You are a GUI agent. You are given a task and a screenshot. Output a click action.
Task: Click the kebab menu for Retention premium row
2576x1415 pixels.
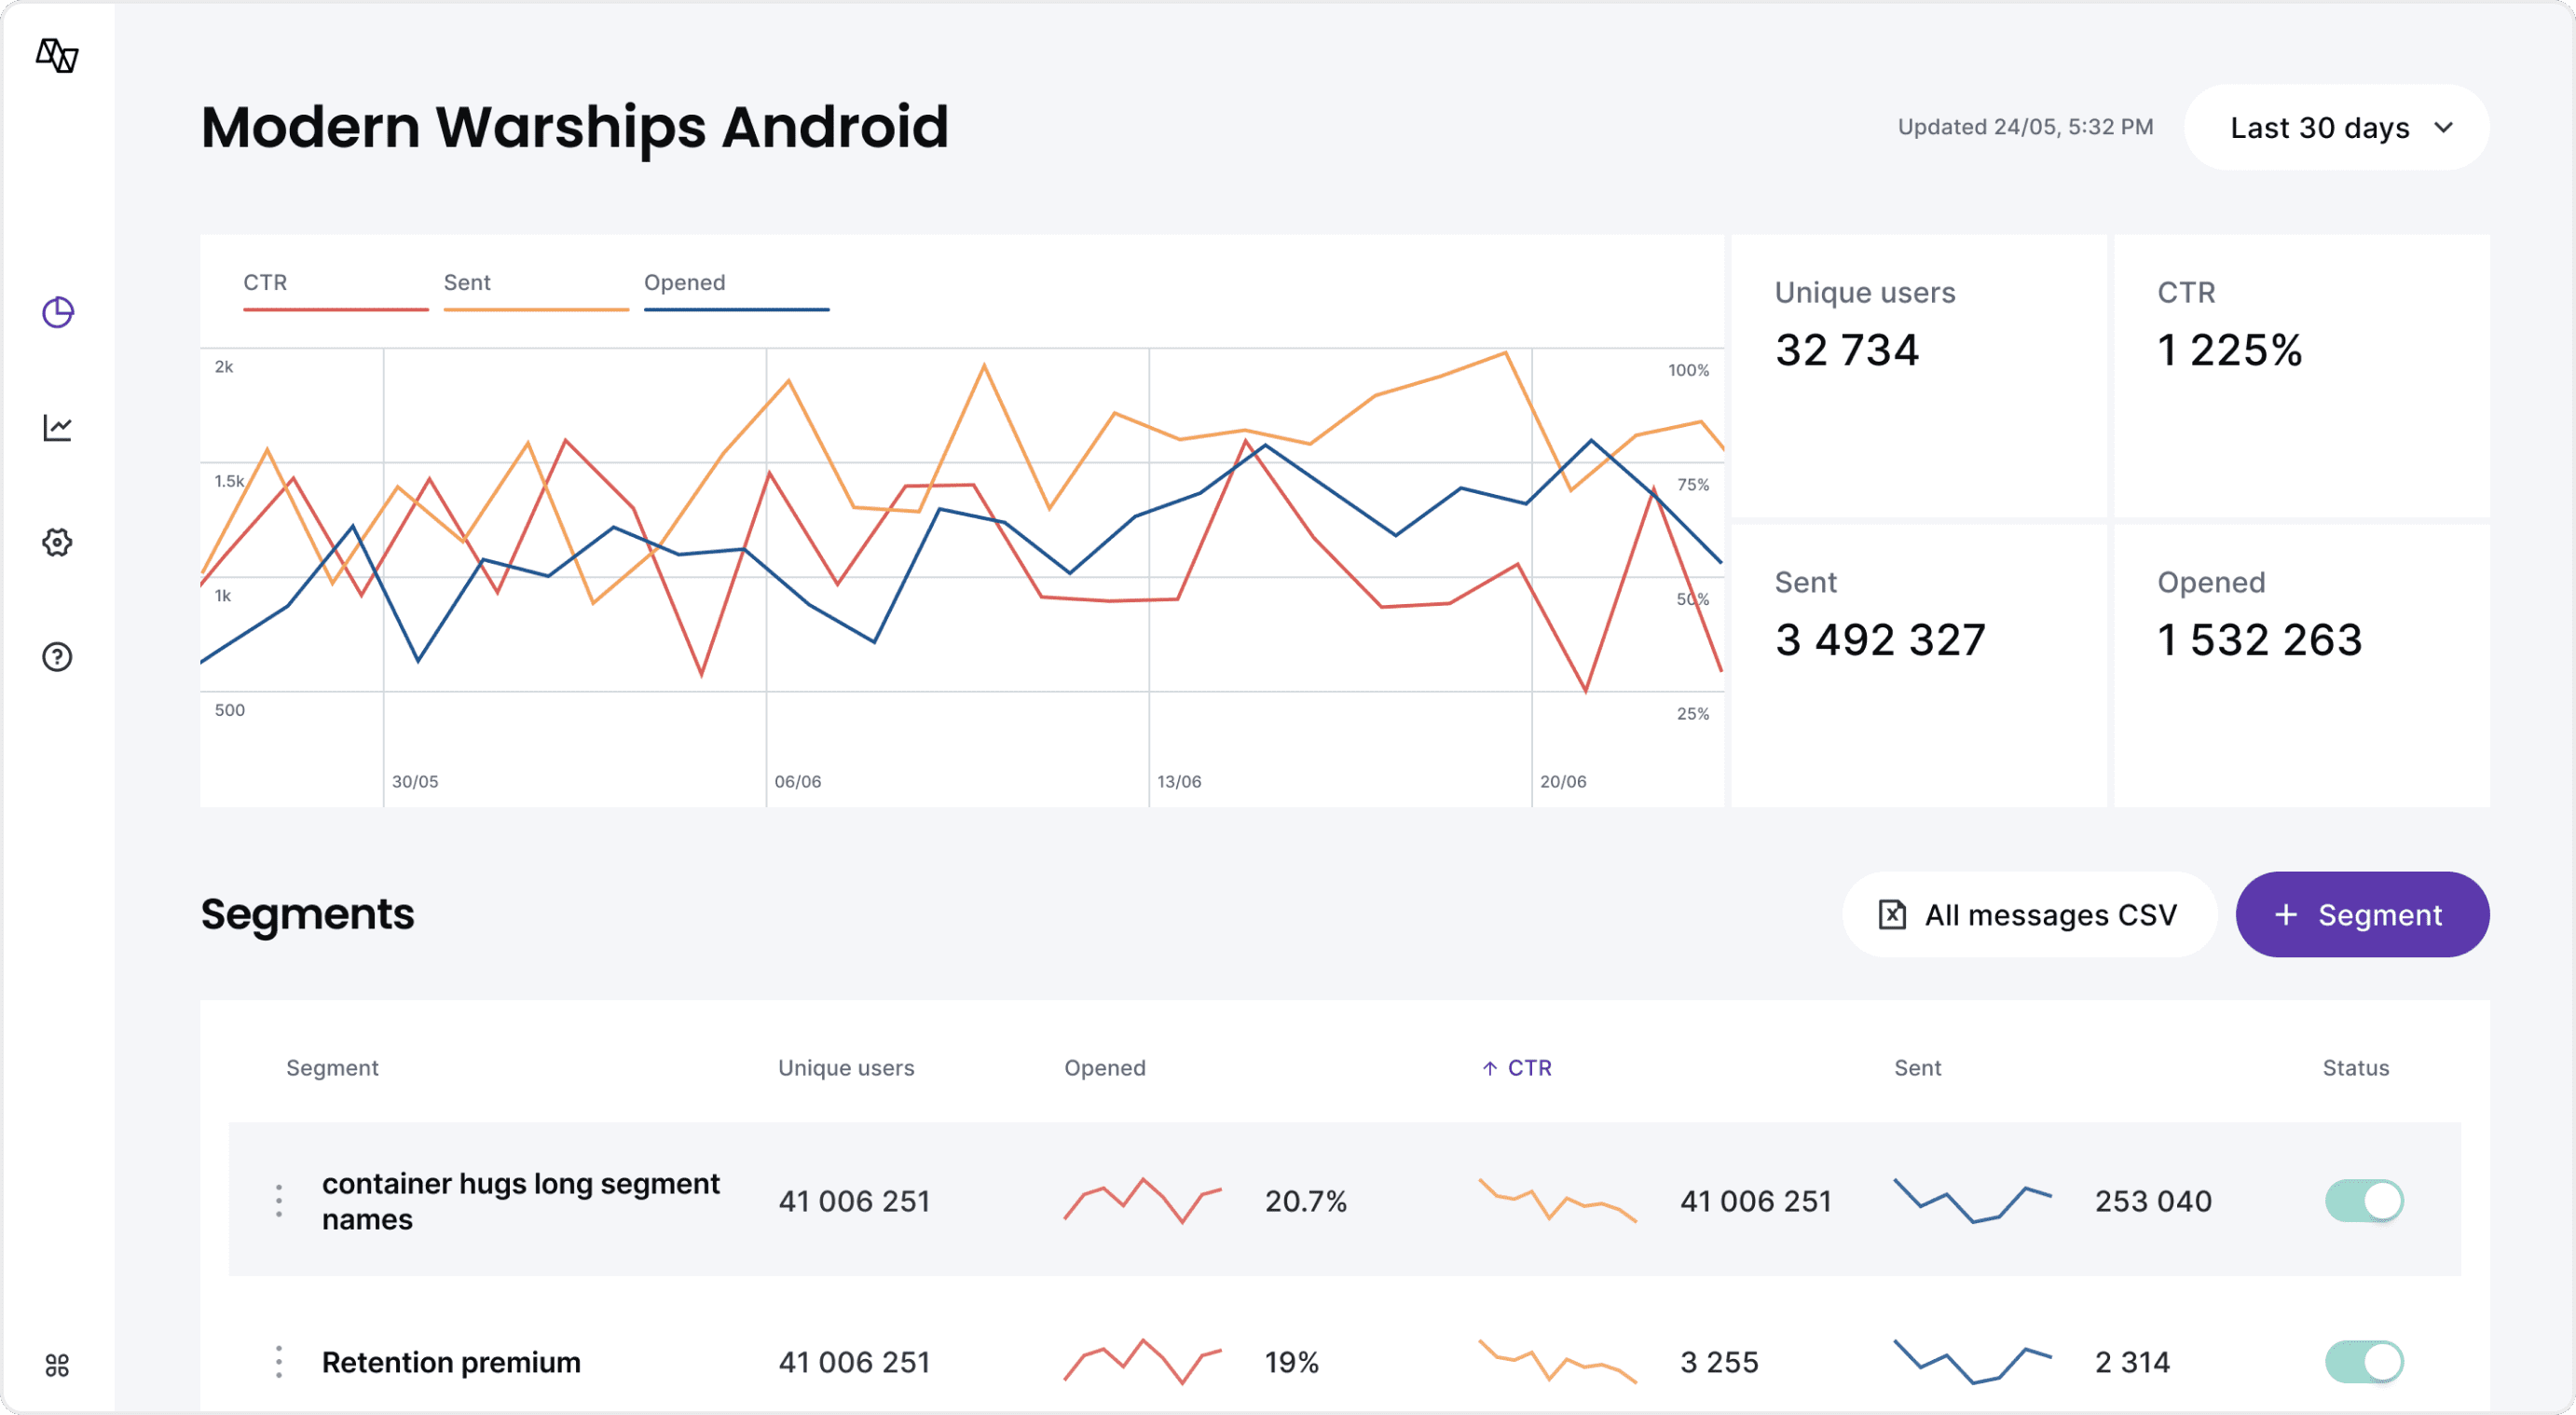tap(279, 1362)
